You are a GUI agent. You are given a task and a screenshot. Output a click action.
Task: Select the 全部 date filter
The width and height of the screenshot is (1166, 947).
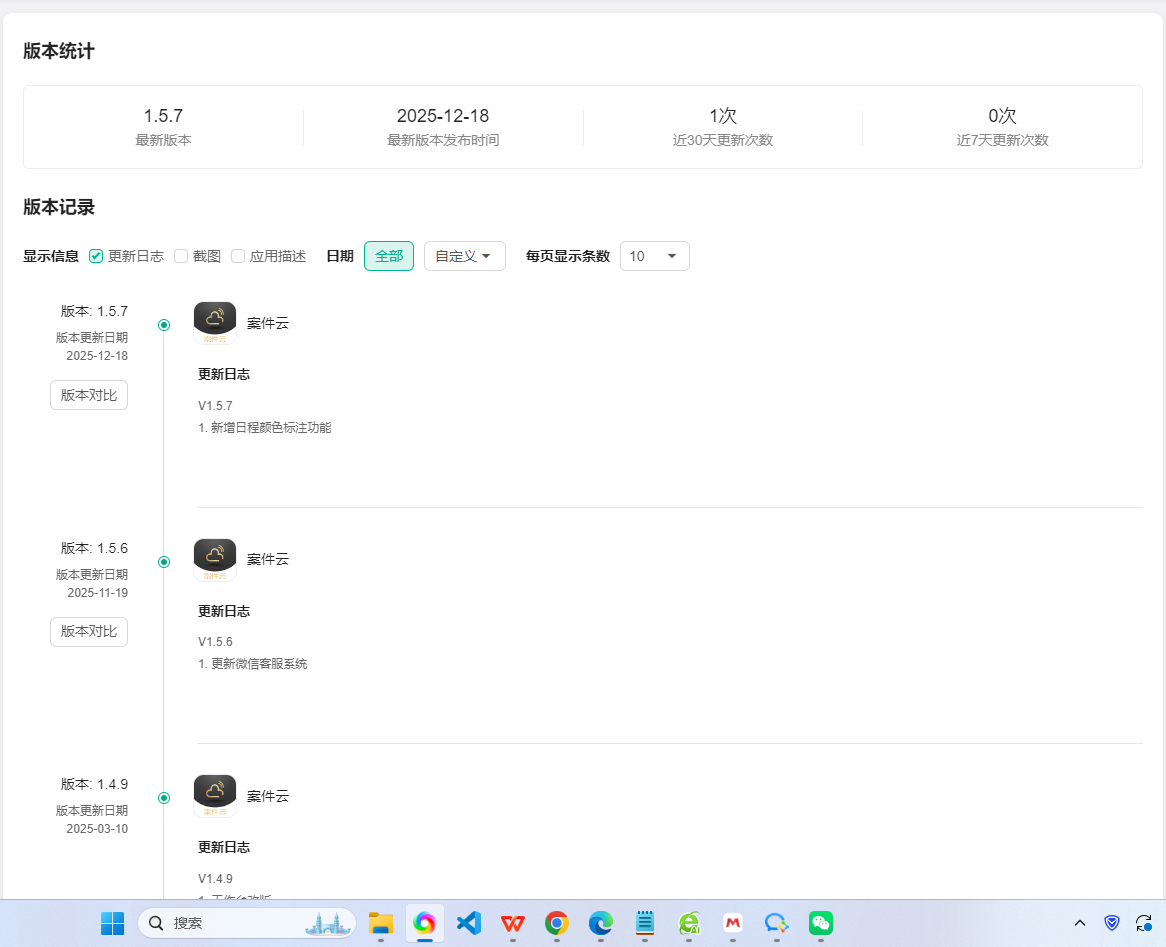pos(388,256)
